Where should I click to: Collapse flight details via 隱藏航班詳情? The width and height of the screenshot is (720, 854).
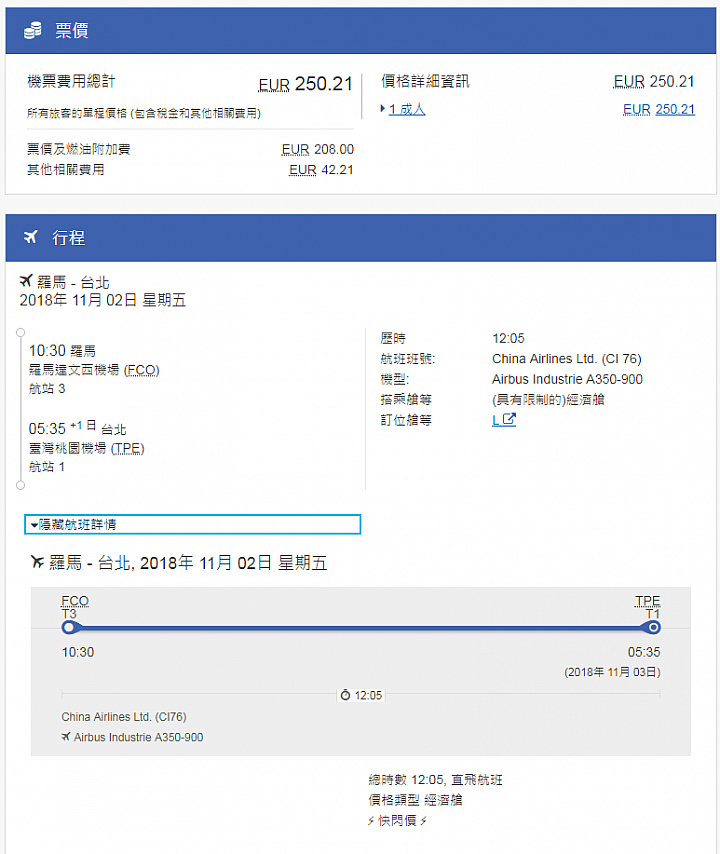click(x=193, y=524)
